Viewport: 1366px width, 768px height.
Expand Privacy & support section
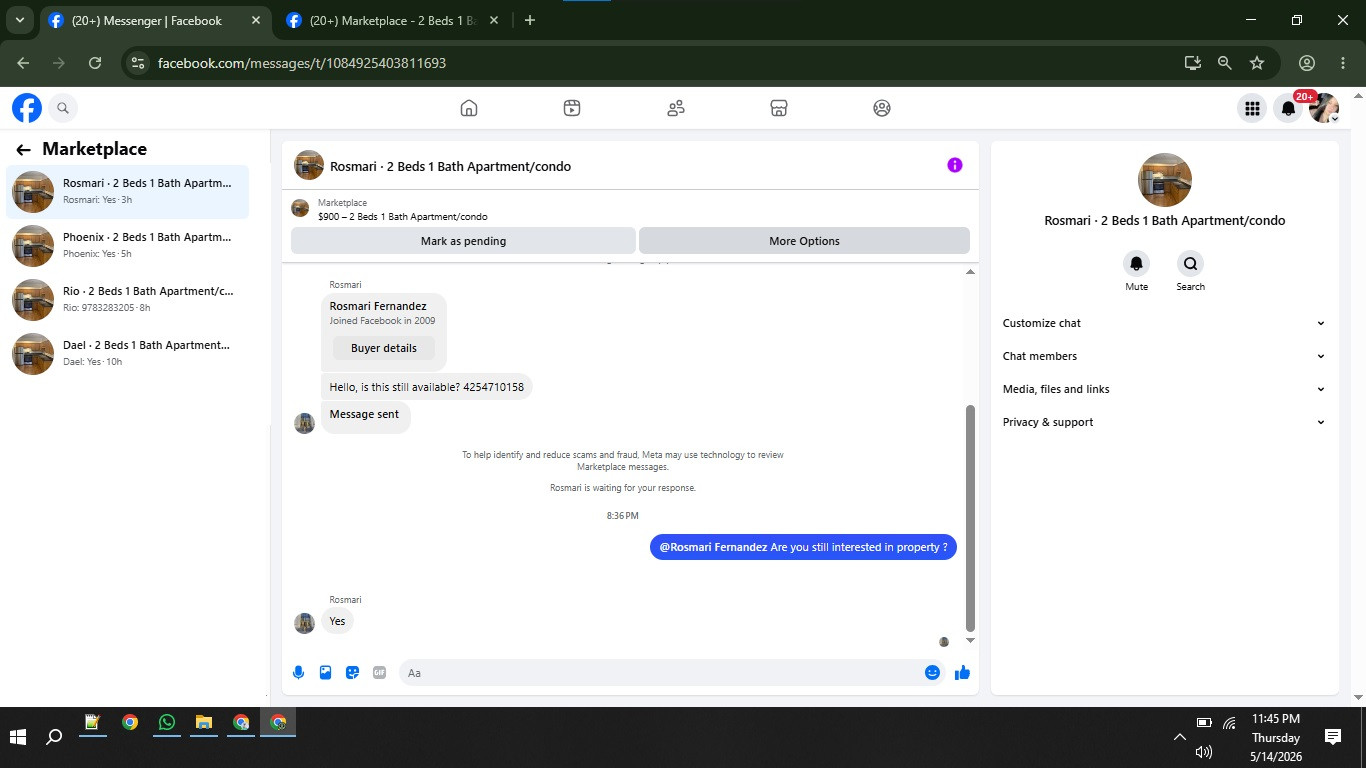pos(1164,422)
